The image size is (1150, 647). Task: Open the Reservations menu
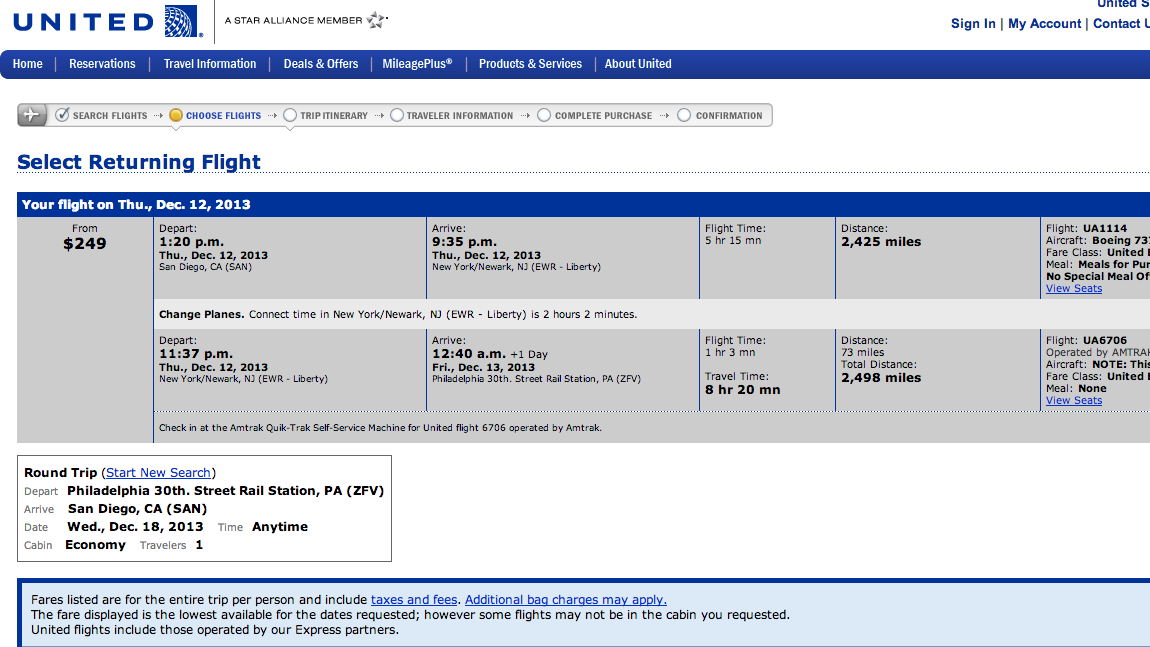click(x=102, y=64)
